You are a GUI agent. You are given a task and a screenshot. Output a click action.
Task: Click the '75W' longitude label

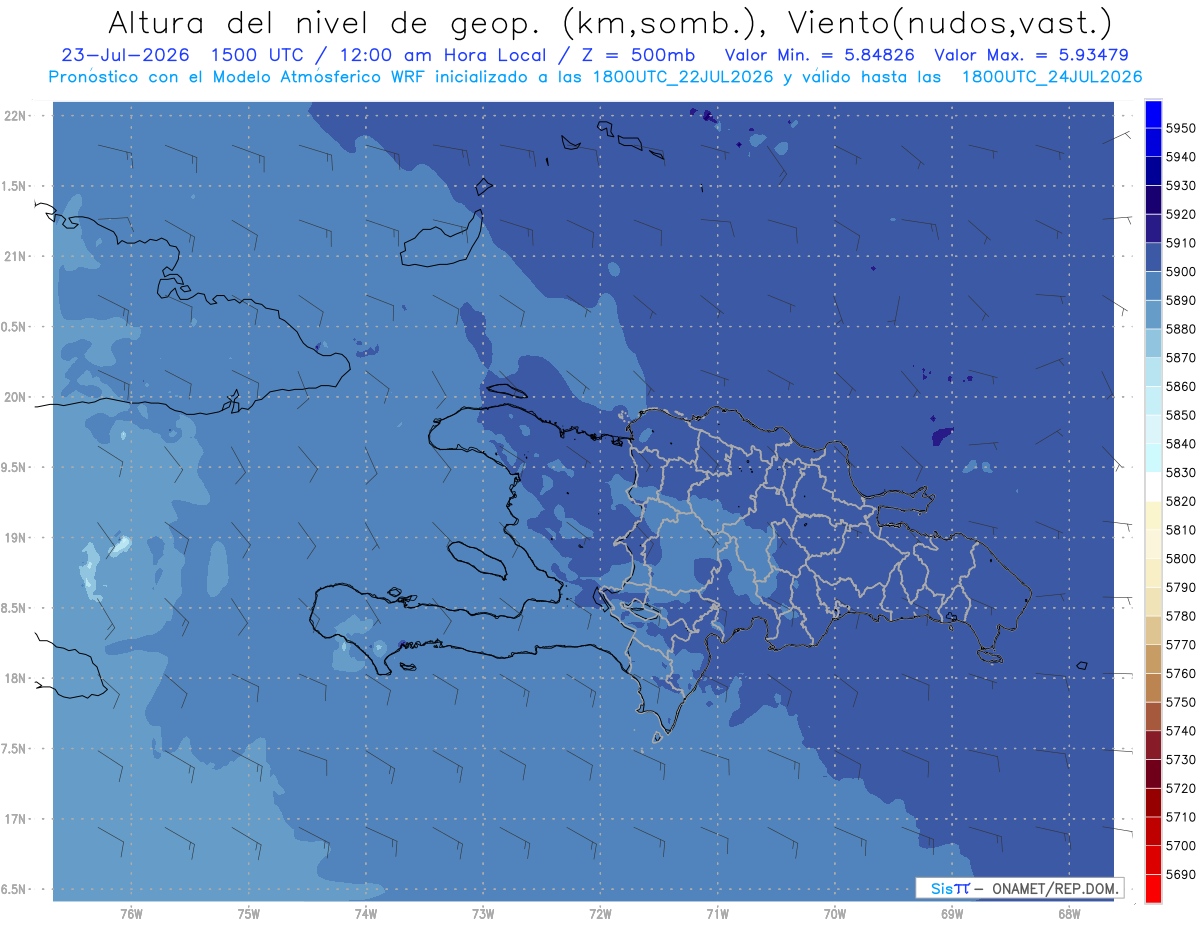tap(248, 913)
